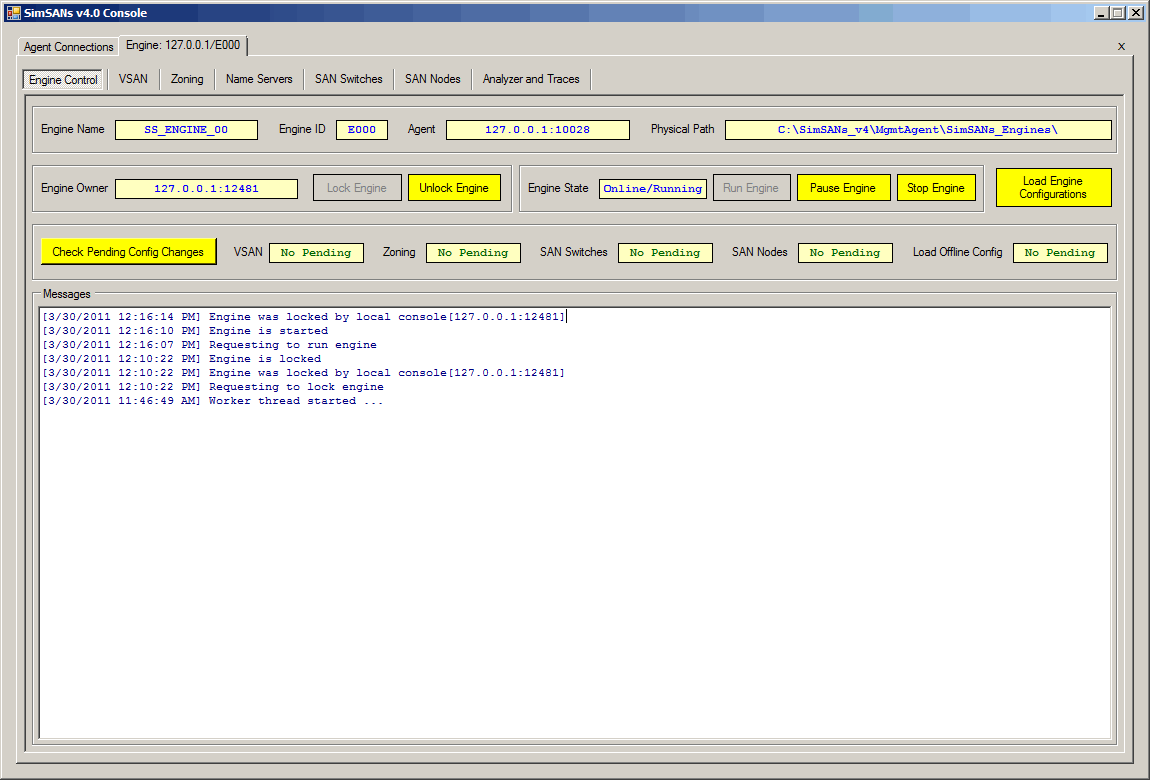Viewport: 1150px width, 780px height.
Task: Select the Physical Path field
Action: 917,130
